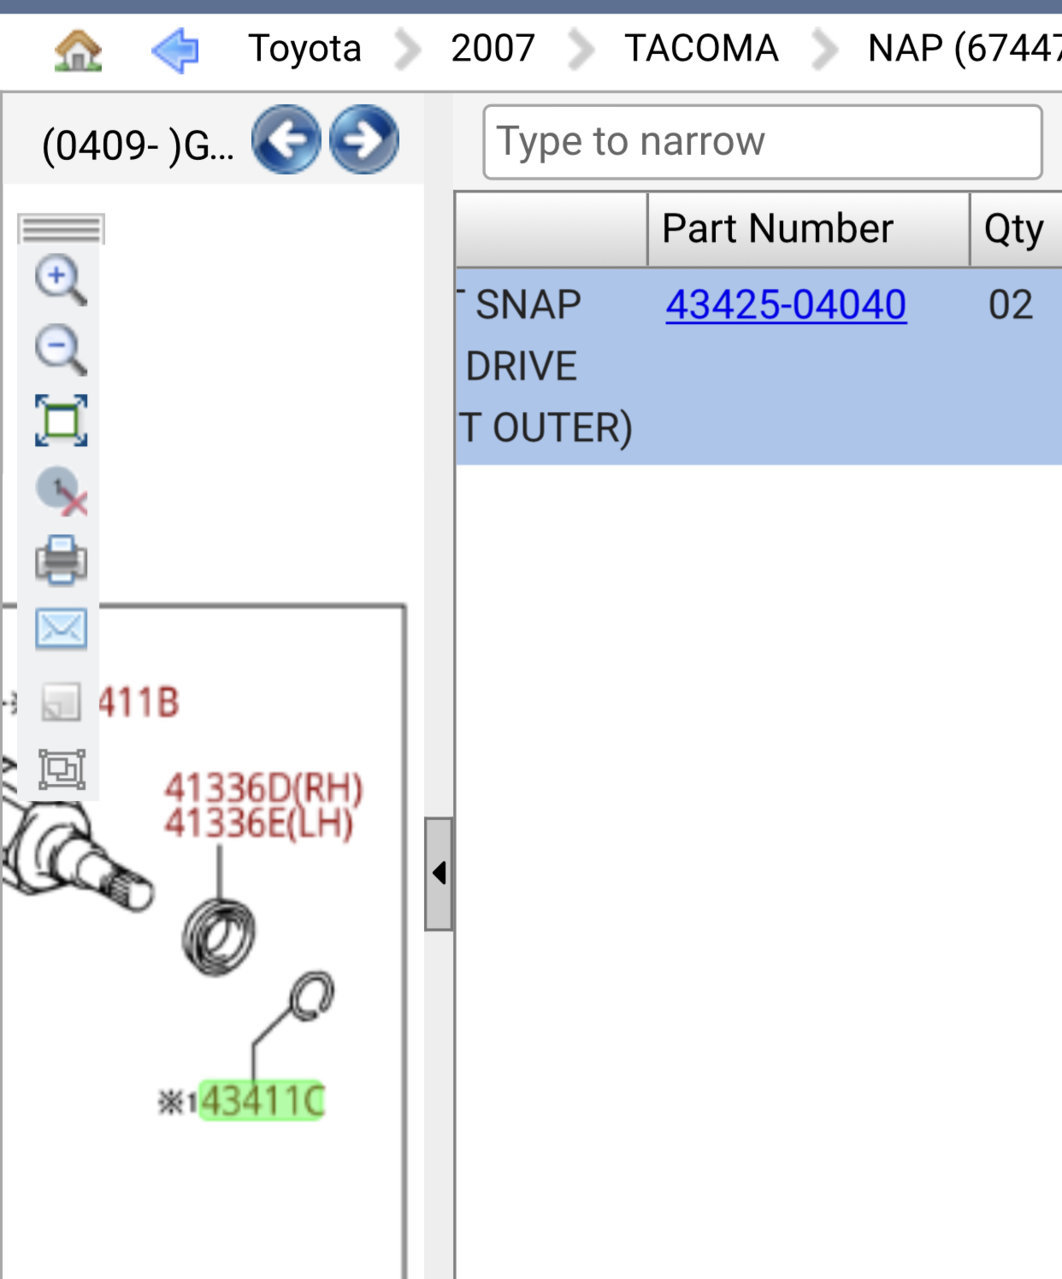
Task: Clear the selected callout highlights
Action: click(x=61, y=491)
